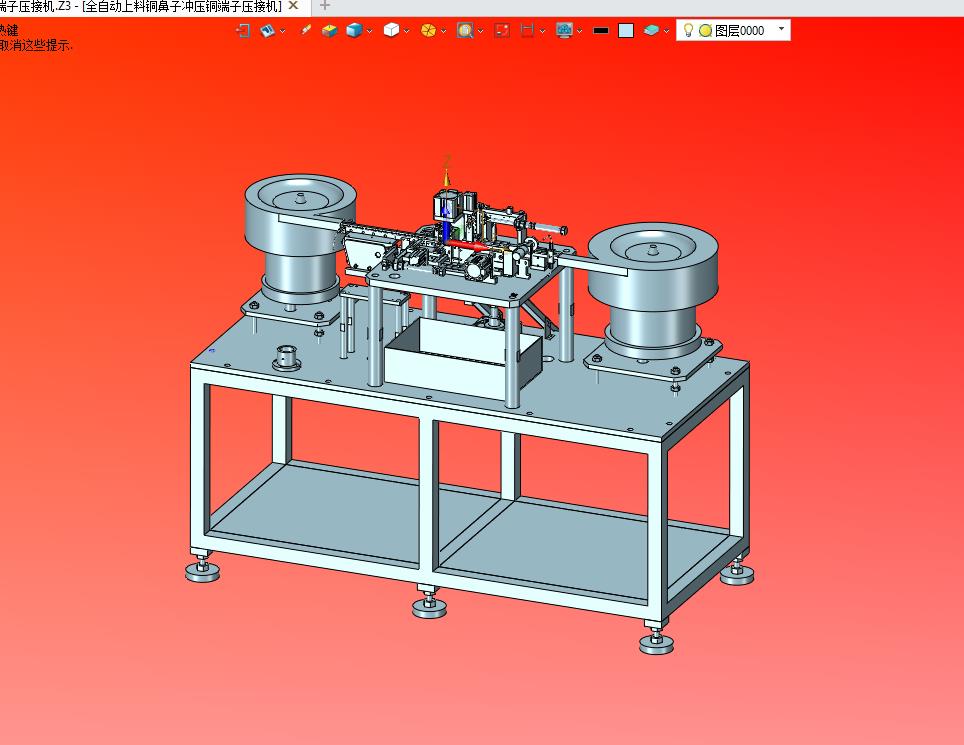
Task: Open the white cube view dropdown
Action: point(406,31)
